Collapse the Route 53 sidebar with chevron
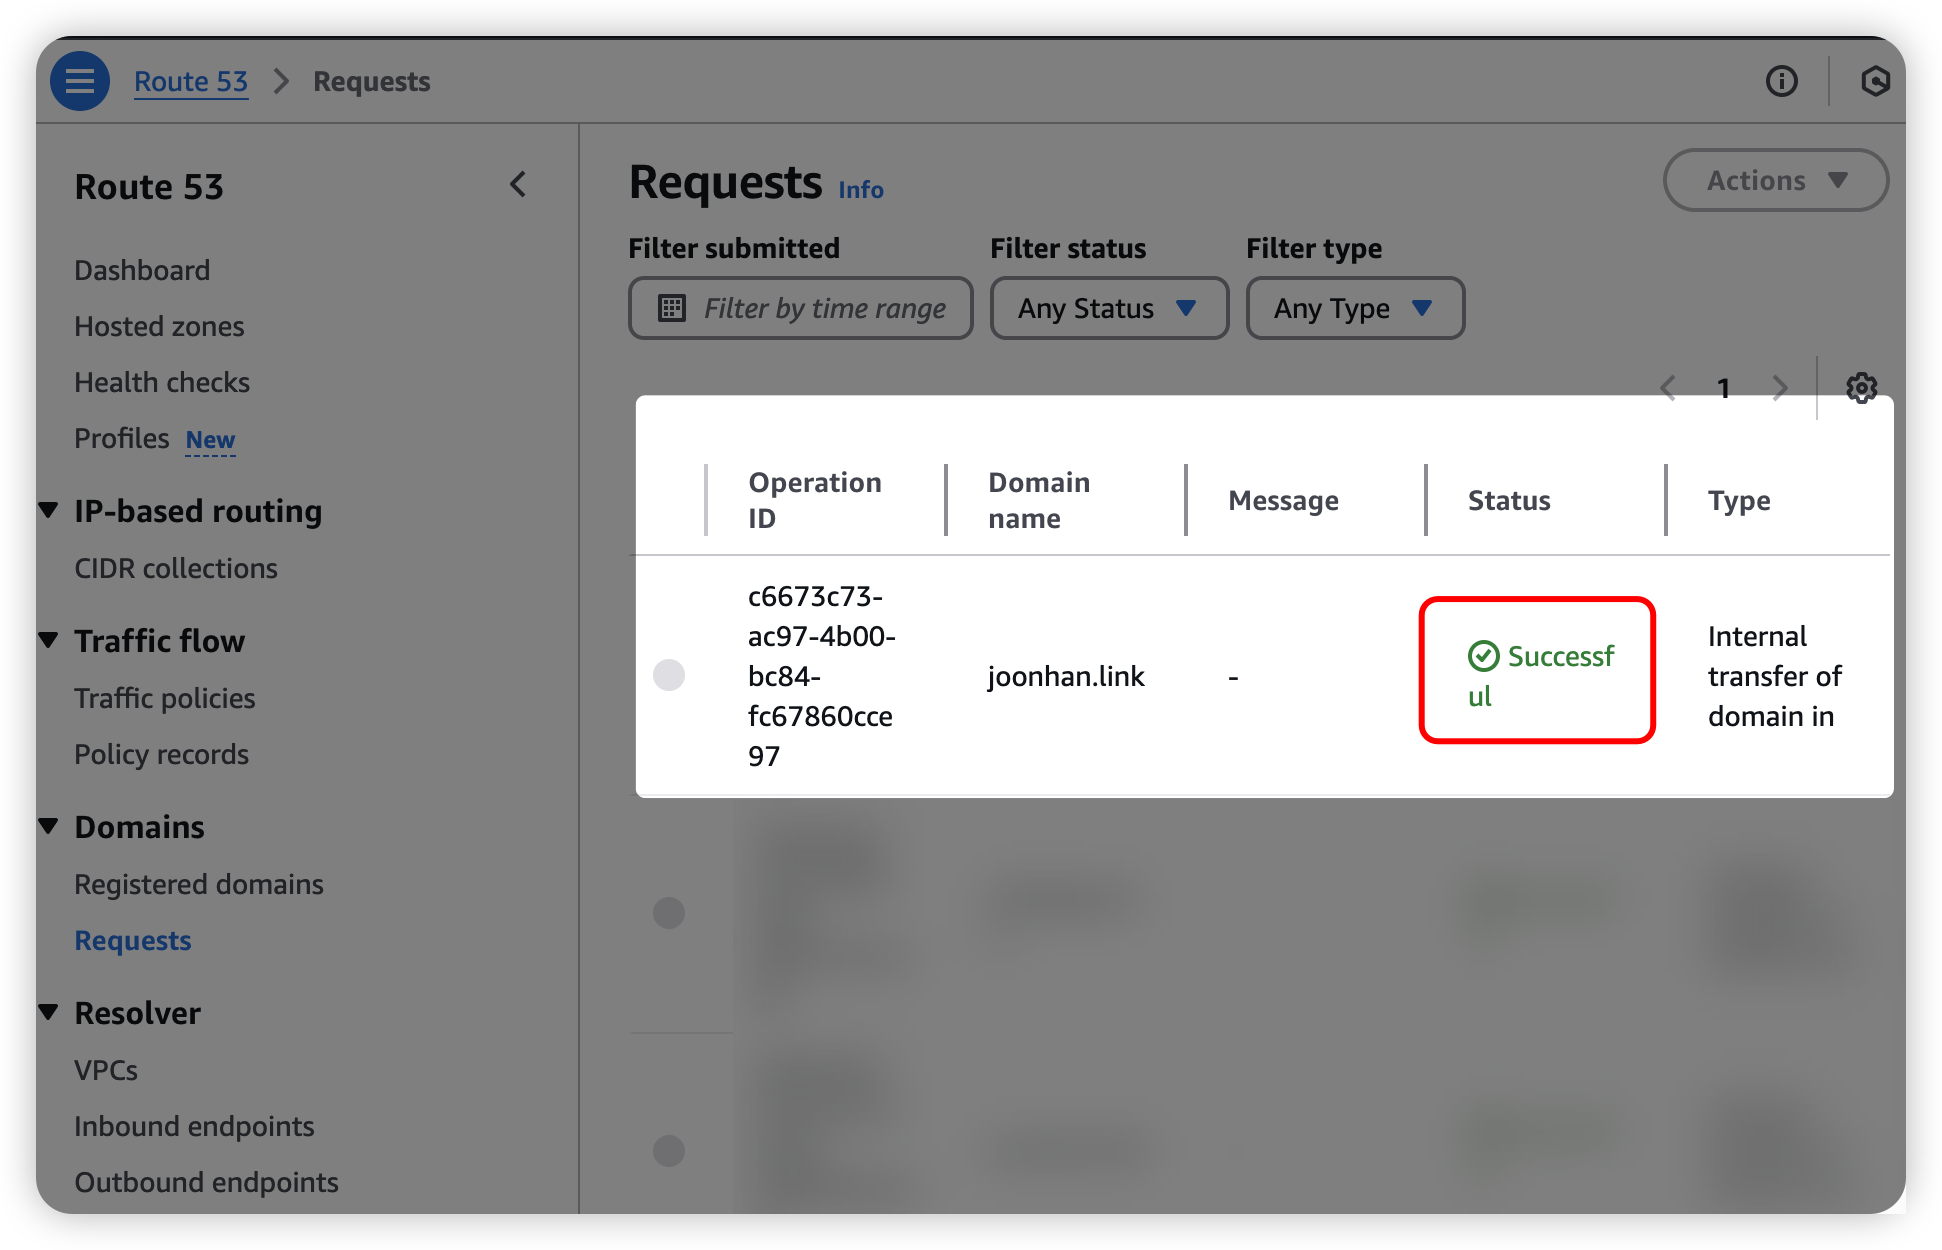The height and width of the screenshot is (1250, 1942). [518, 185]
